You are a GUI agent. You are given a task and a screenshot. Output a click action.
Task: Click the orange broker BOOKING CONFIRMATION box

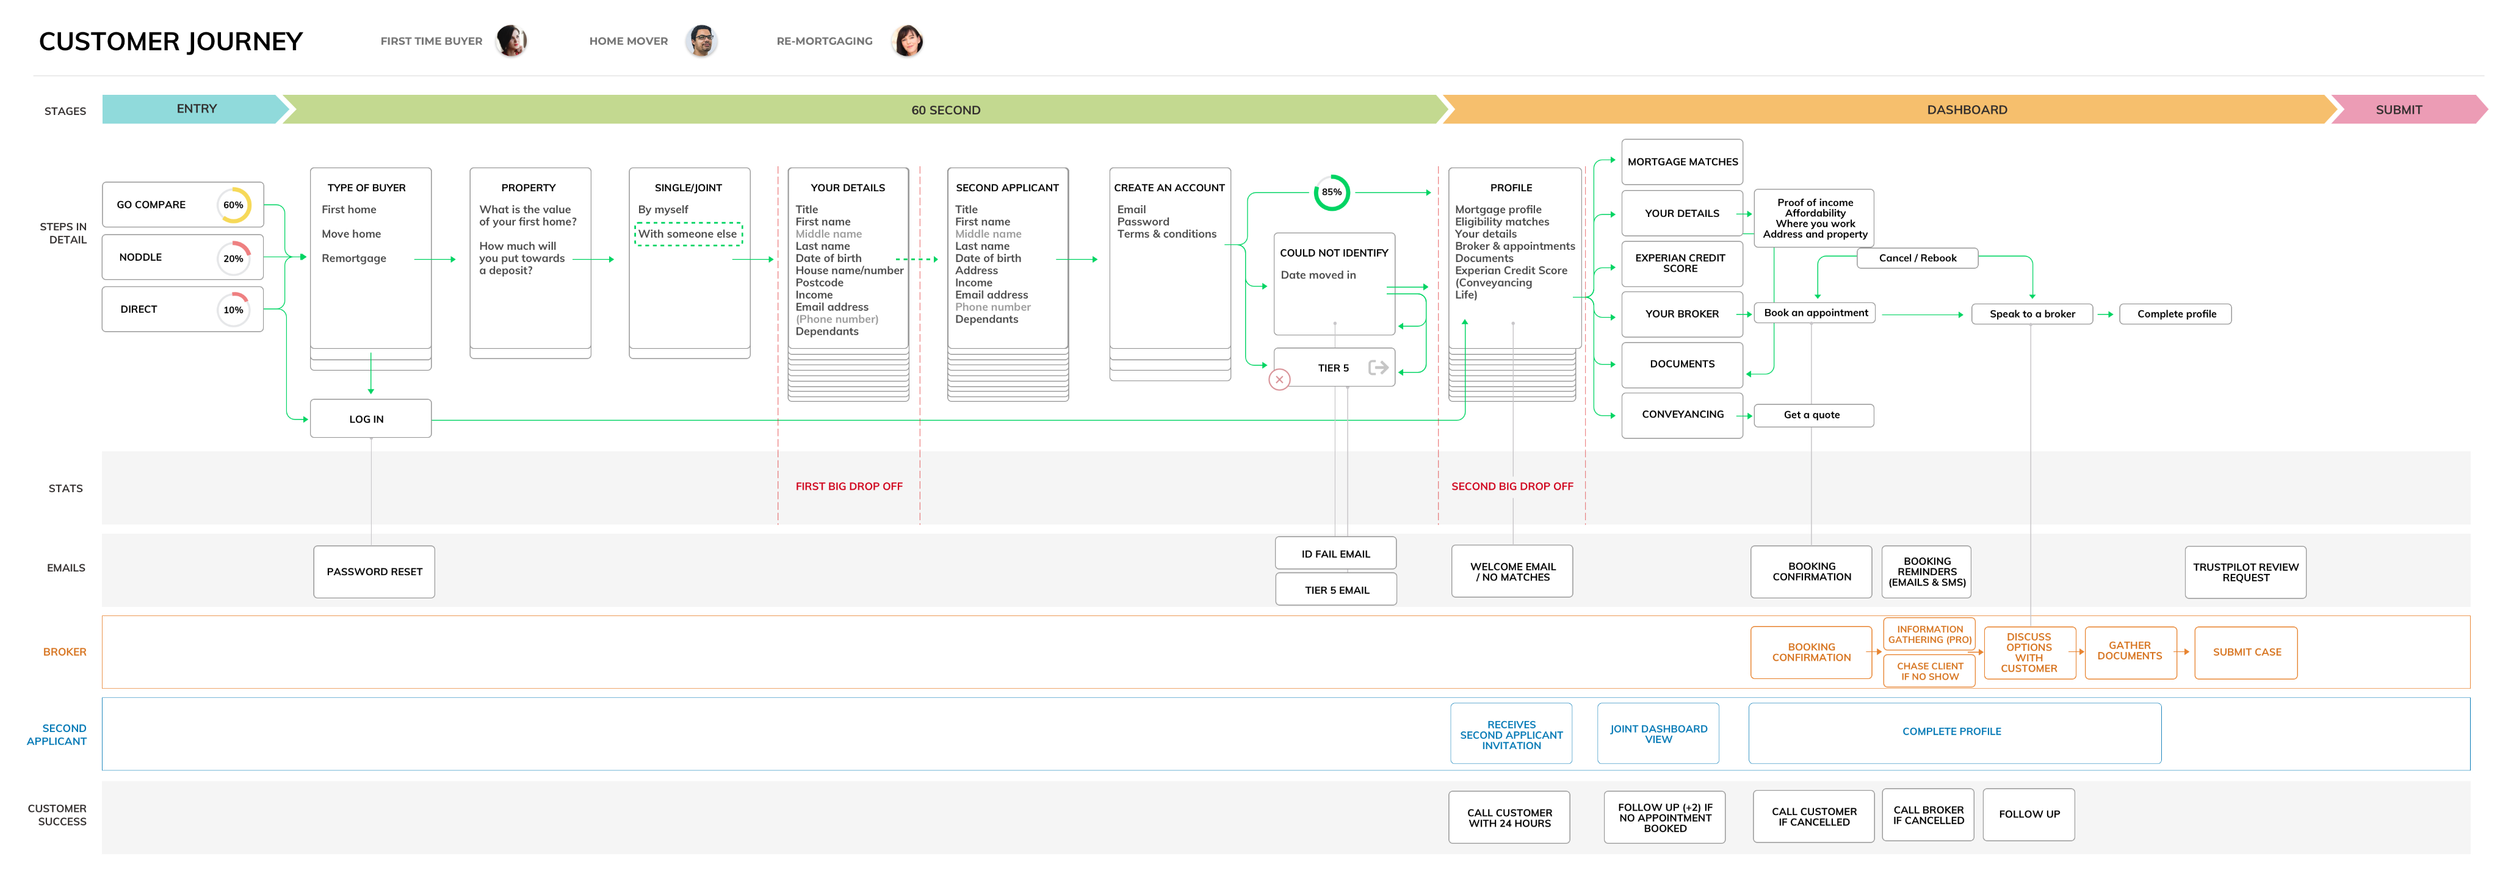[x=1811, y=653]
